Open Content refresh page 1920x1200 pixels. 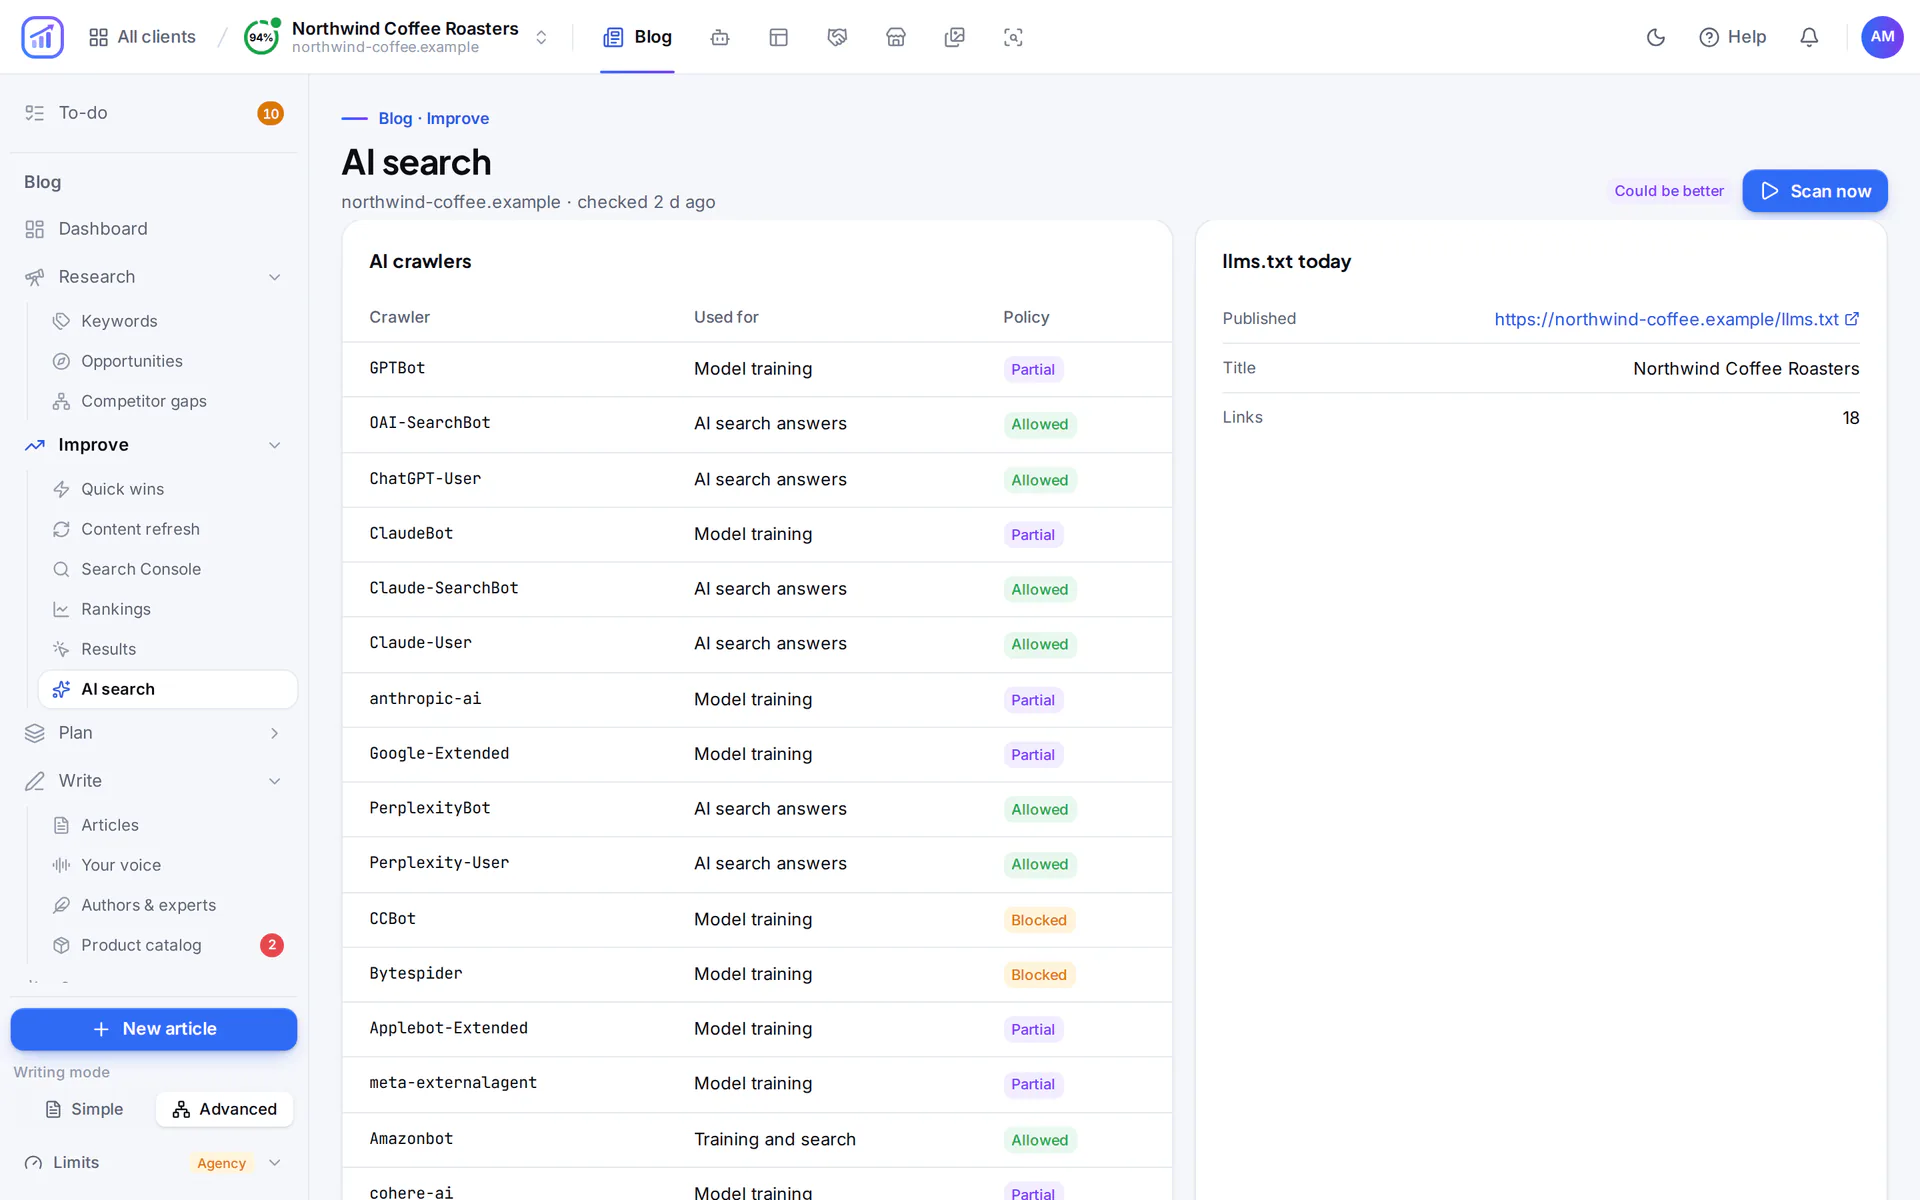(168, 529)
